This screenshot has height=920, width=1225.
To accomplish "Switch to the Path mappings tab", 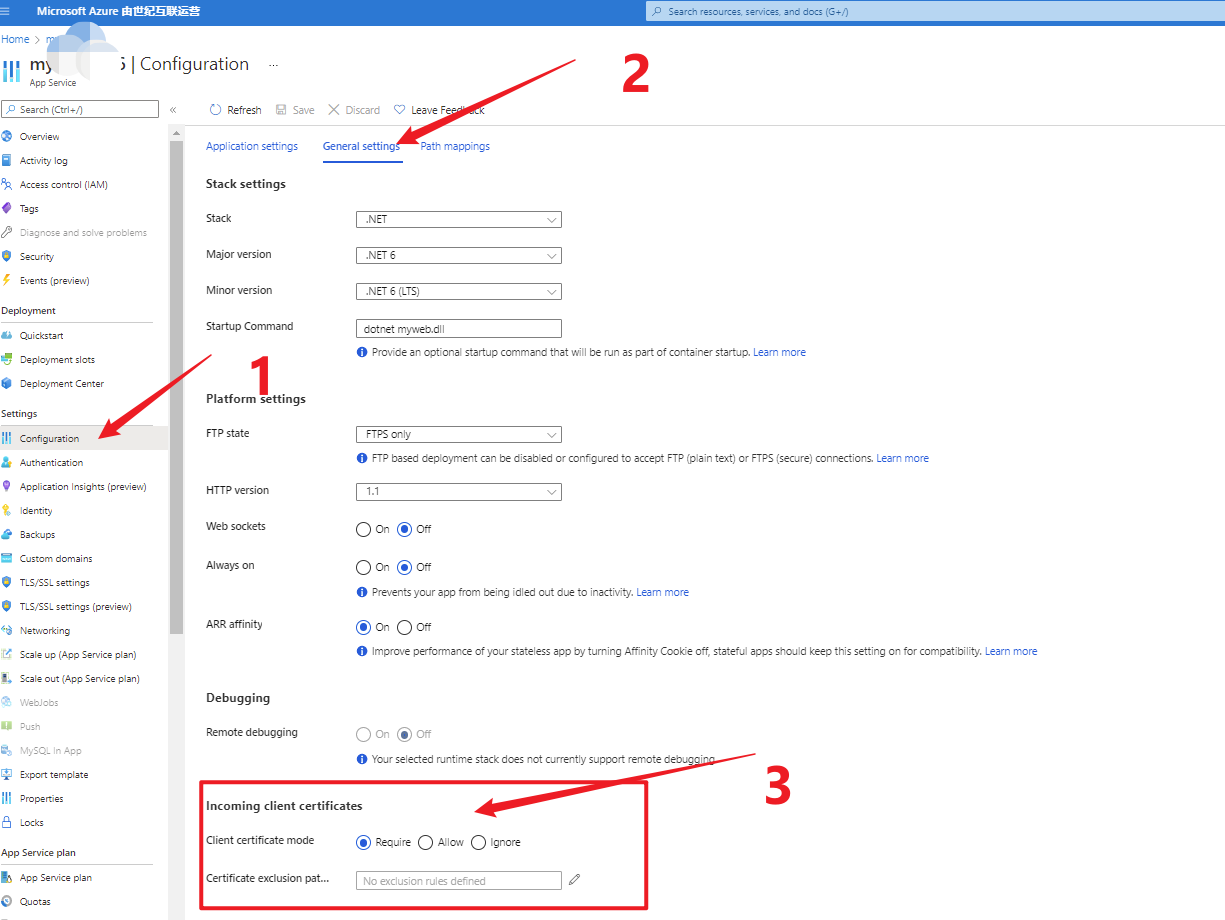I will coord(455,146).
